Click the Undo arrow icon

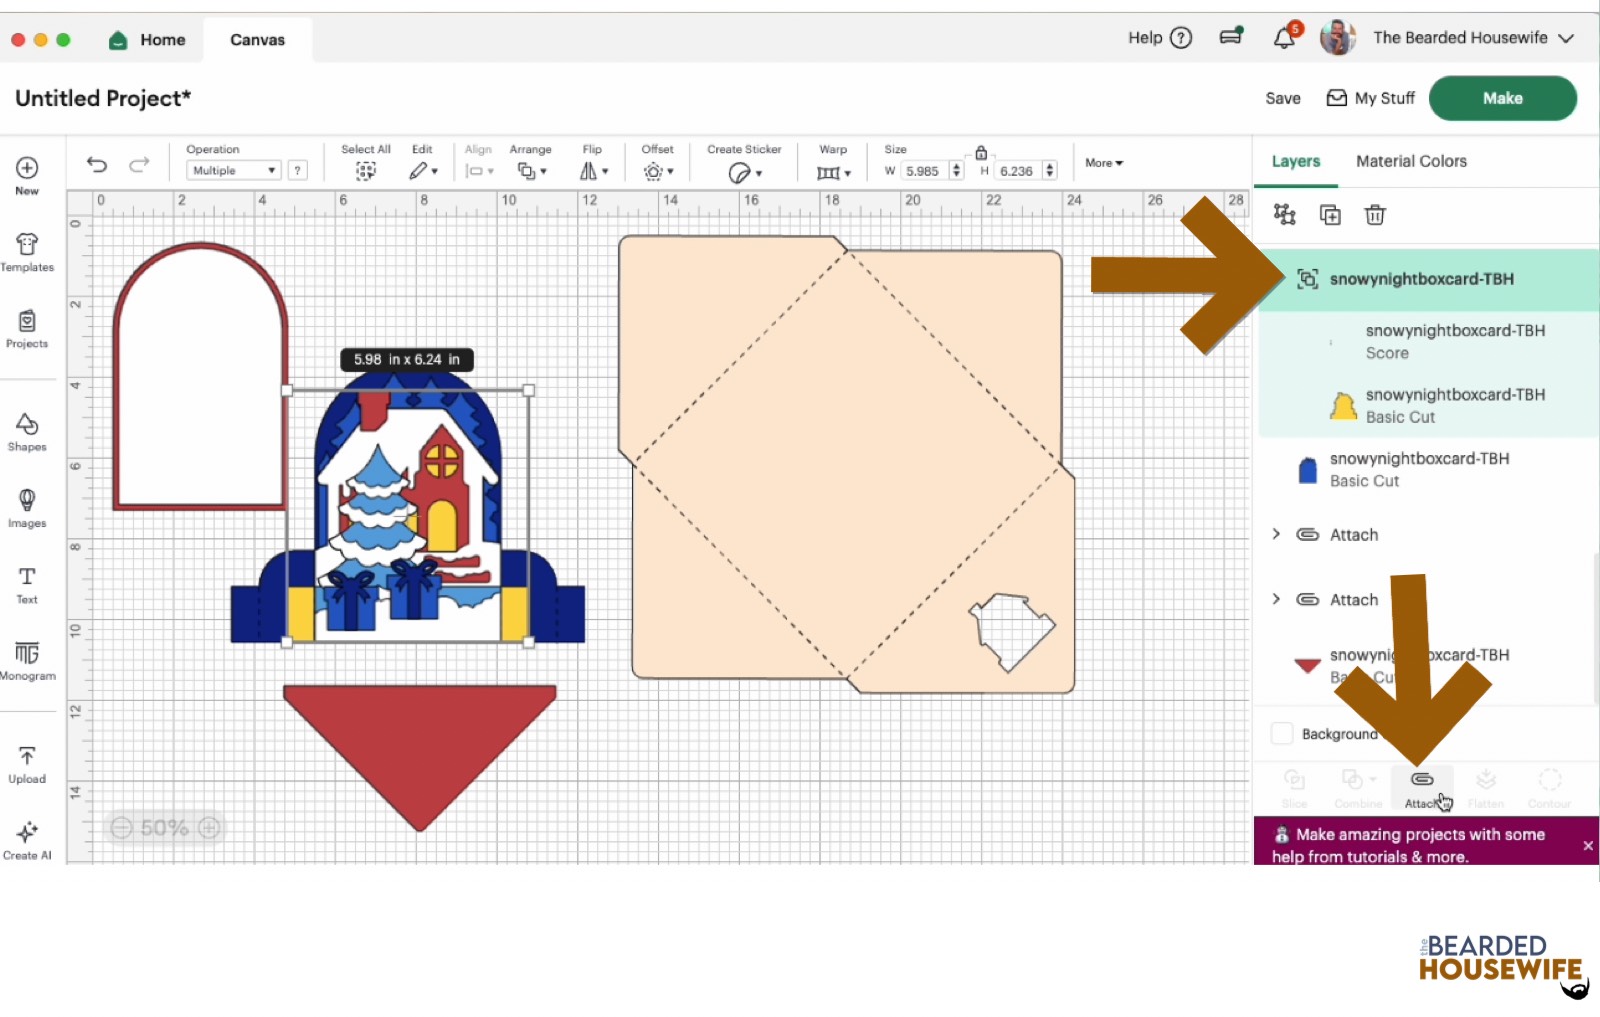[x=97, y=165]
